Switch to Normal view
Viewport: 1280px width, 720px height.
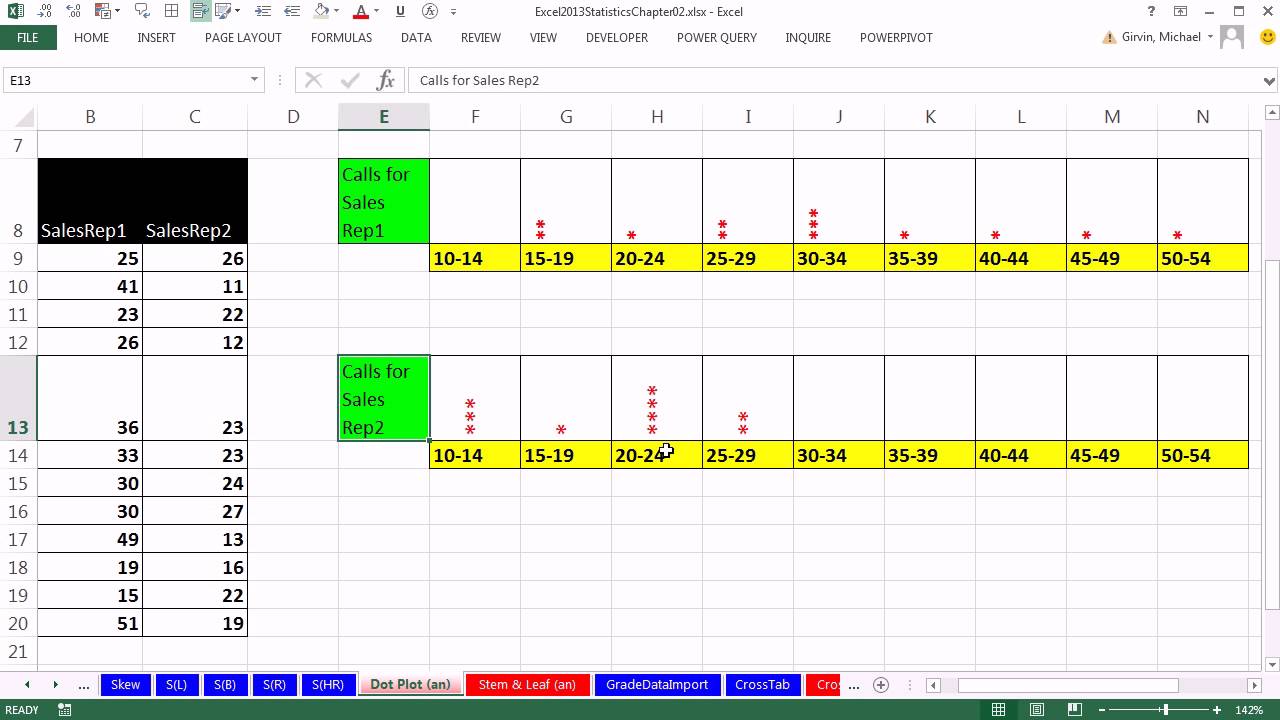coord(998,710)
